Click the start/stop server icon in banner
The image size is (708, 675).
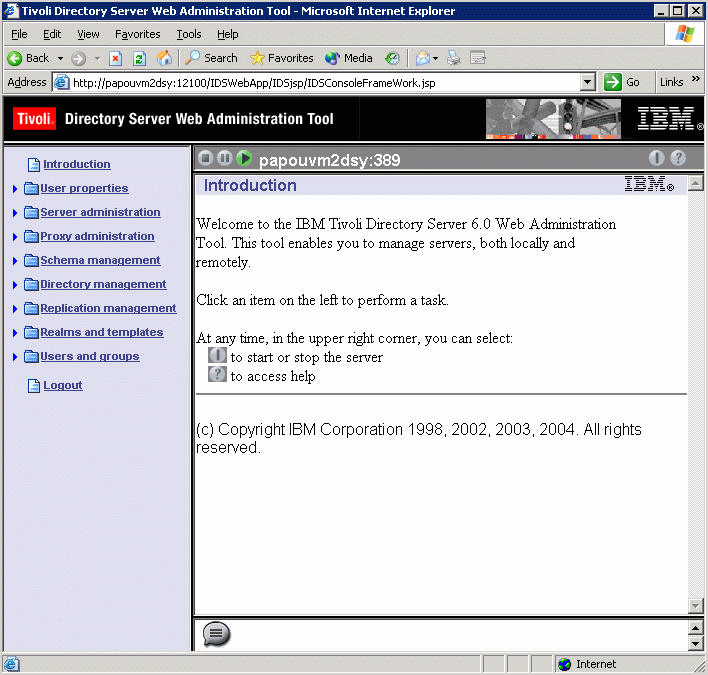click(657, 158)
